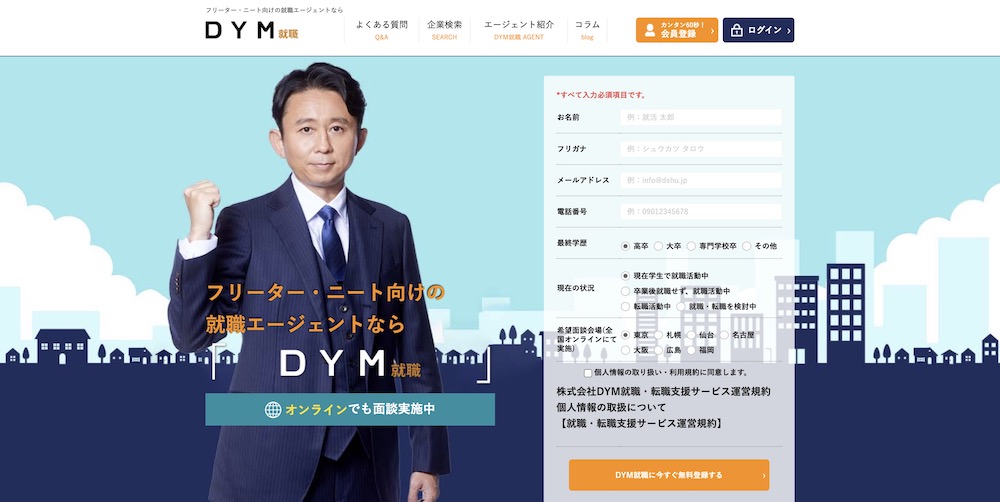The image size is (1000, 502).
Task: Check the 個人情報の取り扱い agreement checkbox
Action: point(588,373)
